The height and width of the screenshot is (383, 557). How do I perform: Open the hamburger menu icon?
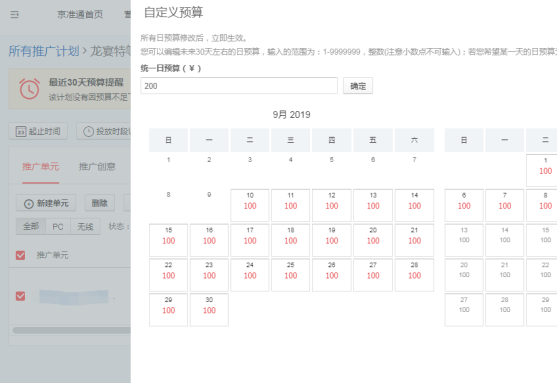(x=14, y=15)
